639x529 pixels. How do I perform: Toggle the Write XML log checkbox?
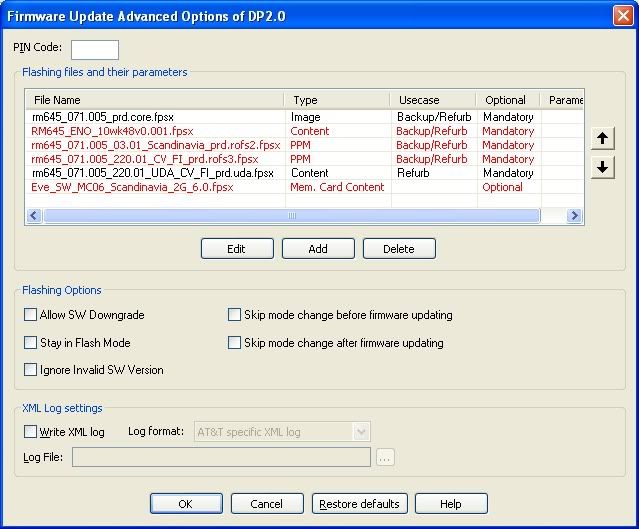coord(30,432)
